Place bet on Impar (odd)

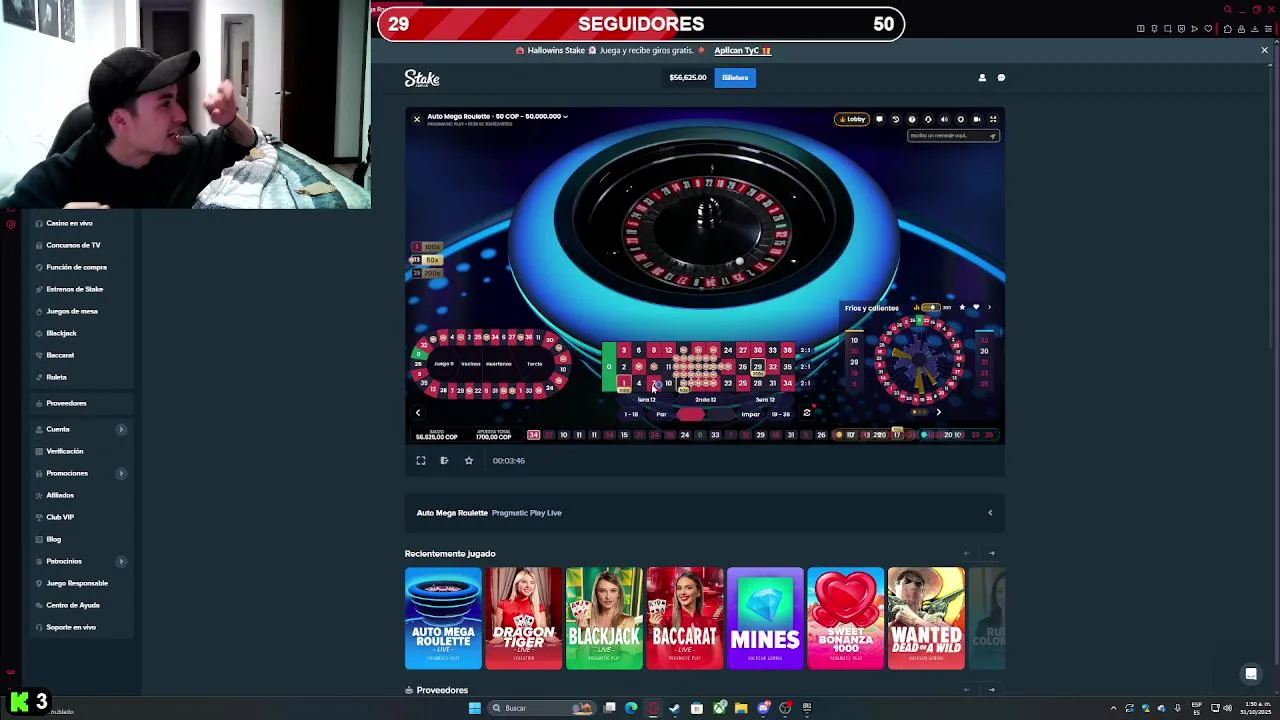tap(750, 414)
